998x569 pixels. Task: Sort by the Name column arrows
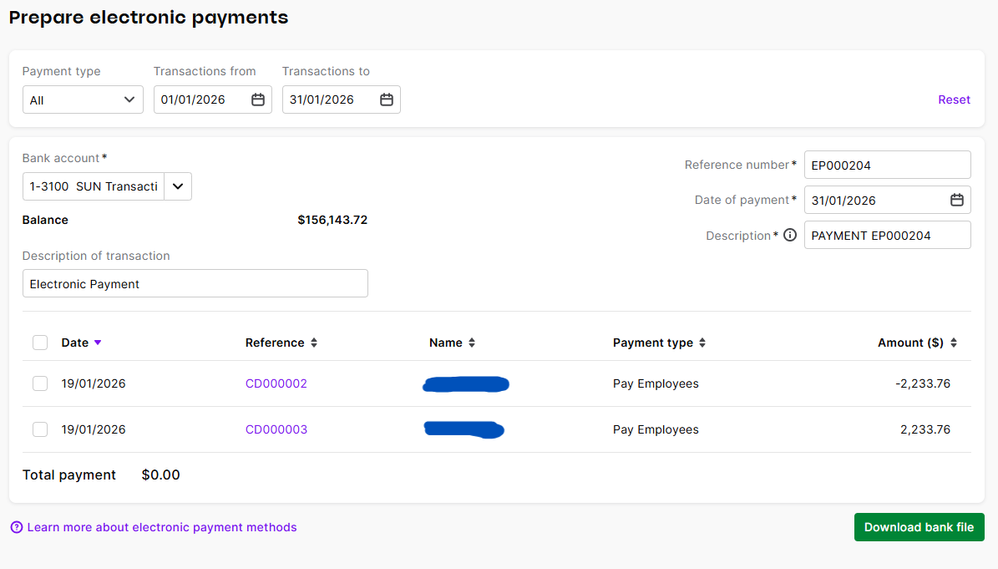(x=472, y=343)
